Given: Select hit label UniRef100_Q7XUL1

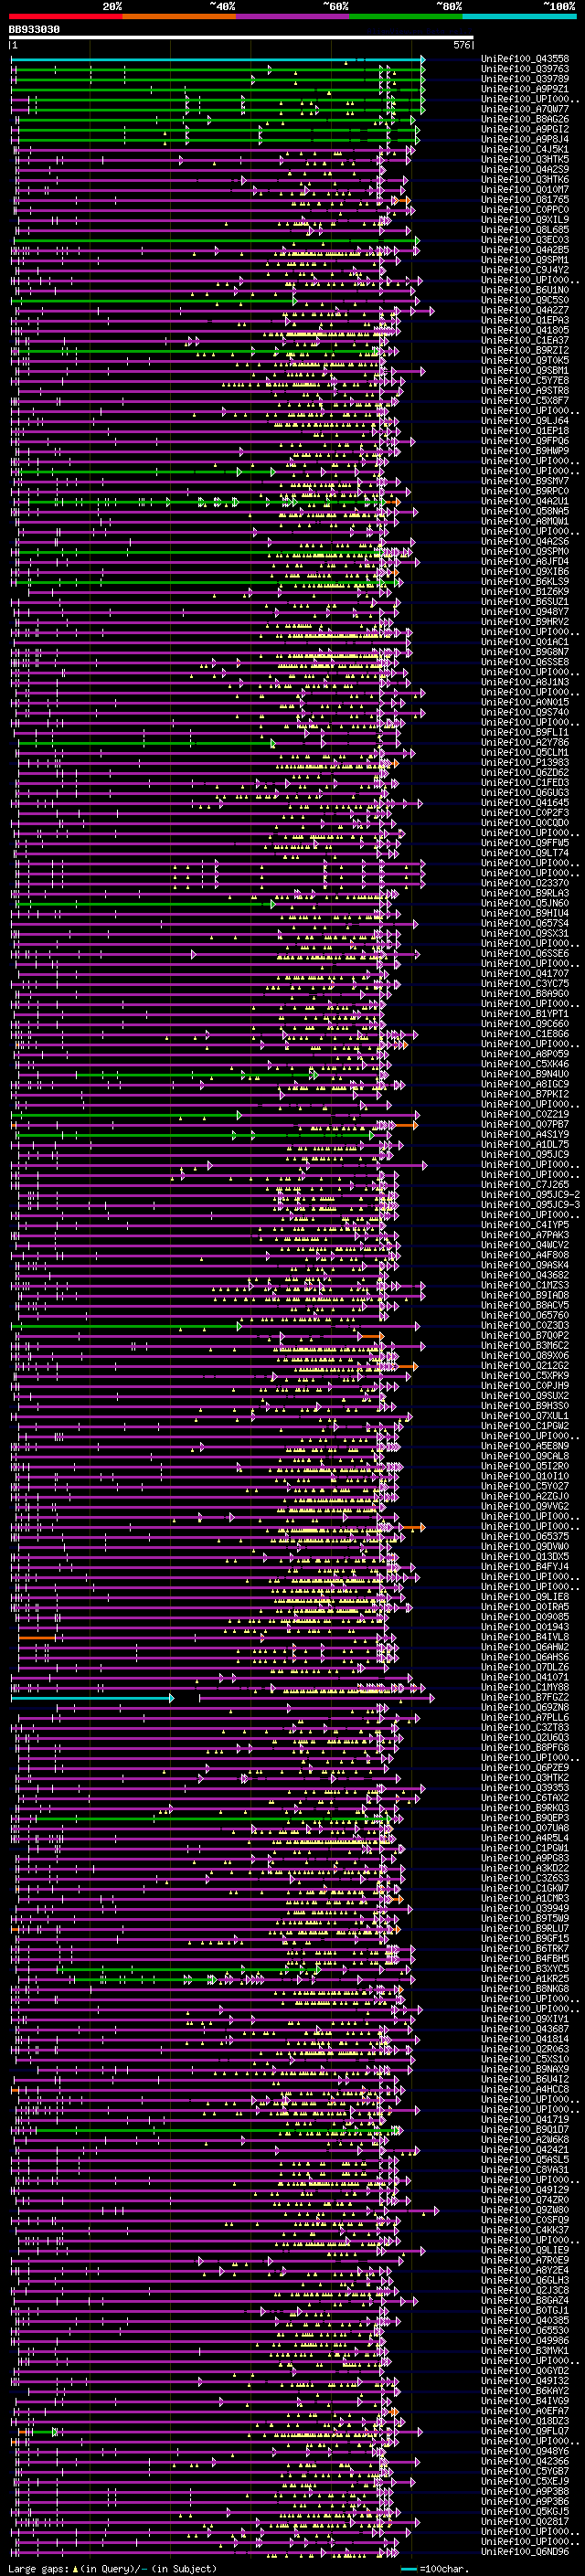Looking at the screenshot, I should pyautogui.click(x=525, y=1416).
